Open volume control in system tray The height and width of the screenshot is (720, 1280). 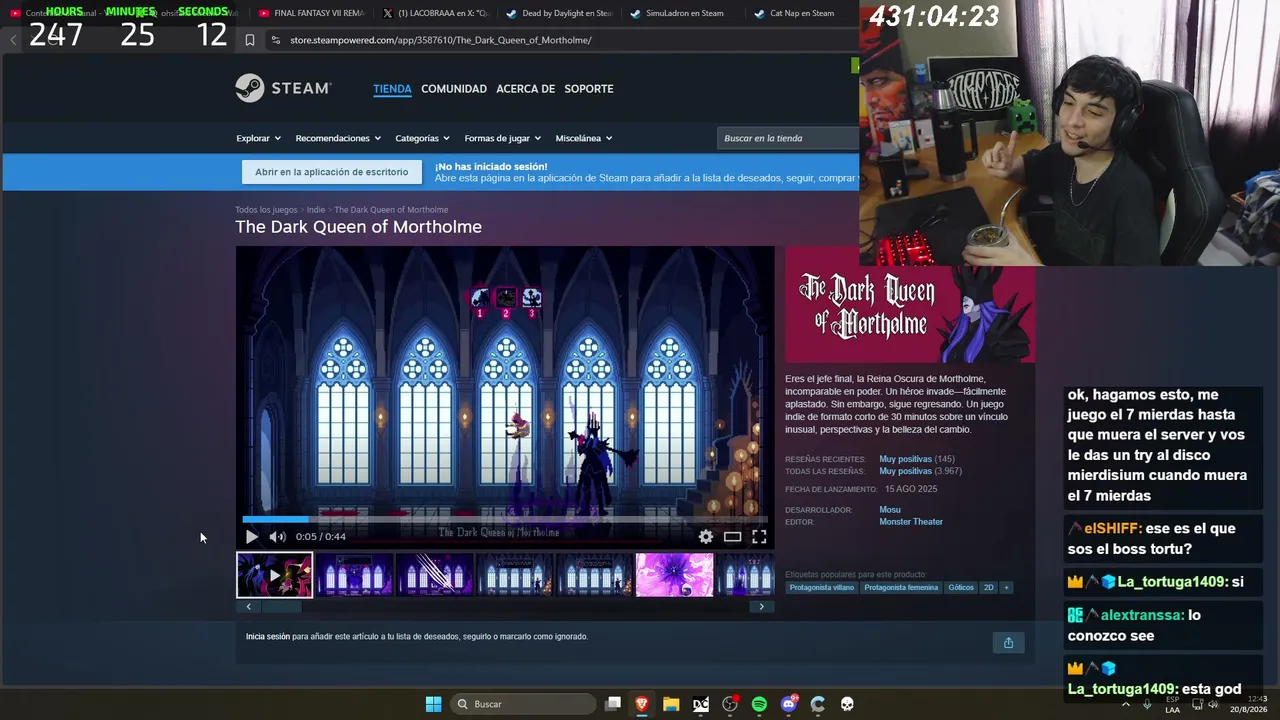(x=1213, y=704)
